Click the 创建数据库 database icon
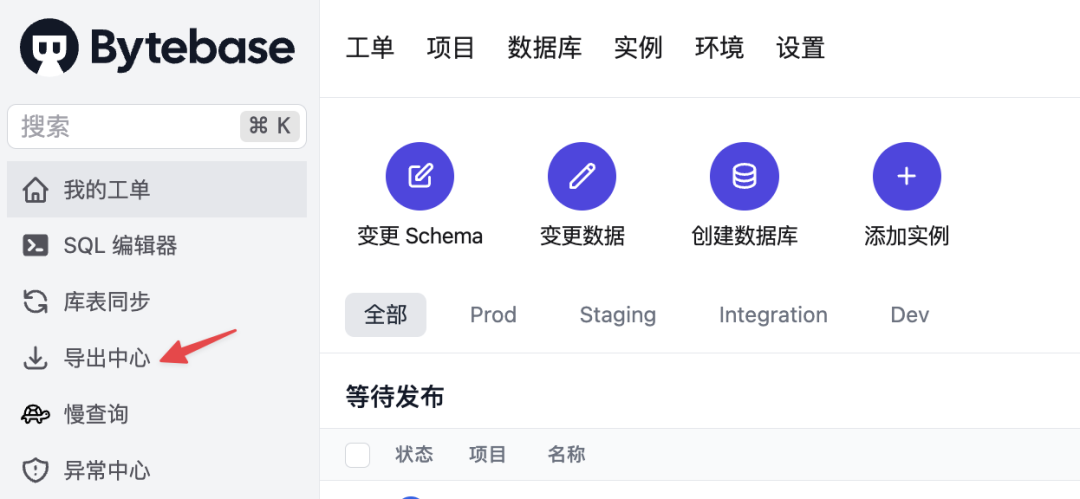The height and width of the screenshot is (499, 1080). [744, 177]
